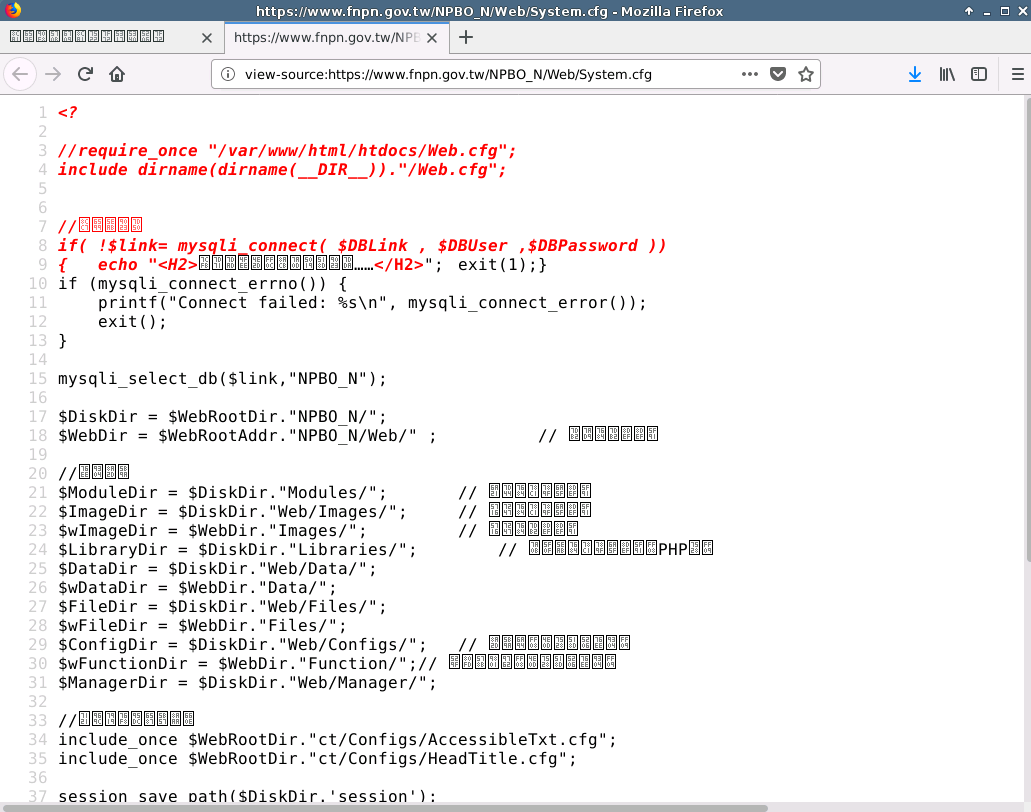
Task: Click the '$DiskDir = $WebRootDir."NPBO_N/";' line
Action: click(222, 417)
